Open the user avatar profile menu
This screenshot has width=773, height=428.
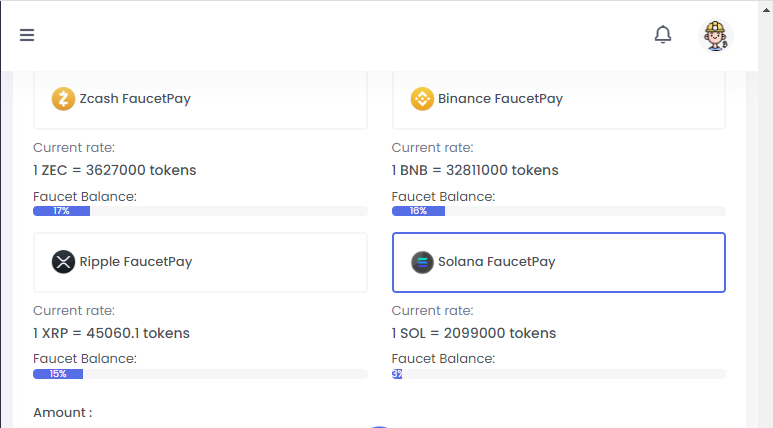click(715, 36)
